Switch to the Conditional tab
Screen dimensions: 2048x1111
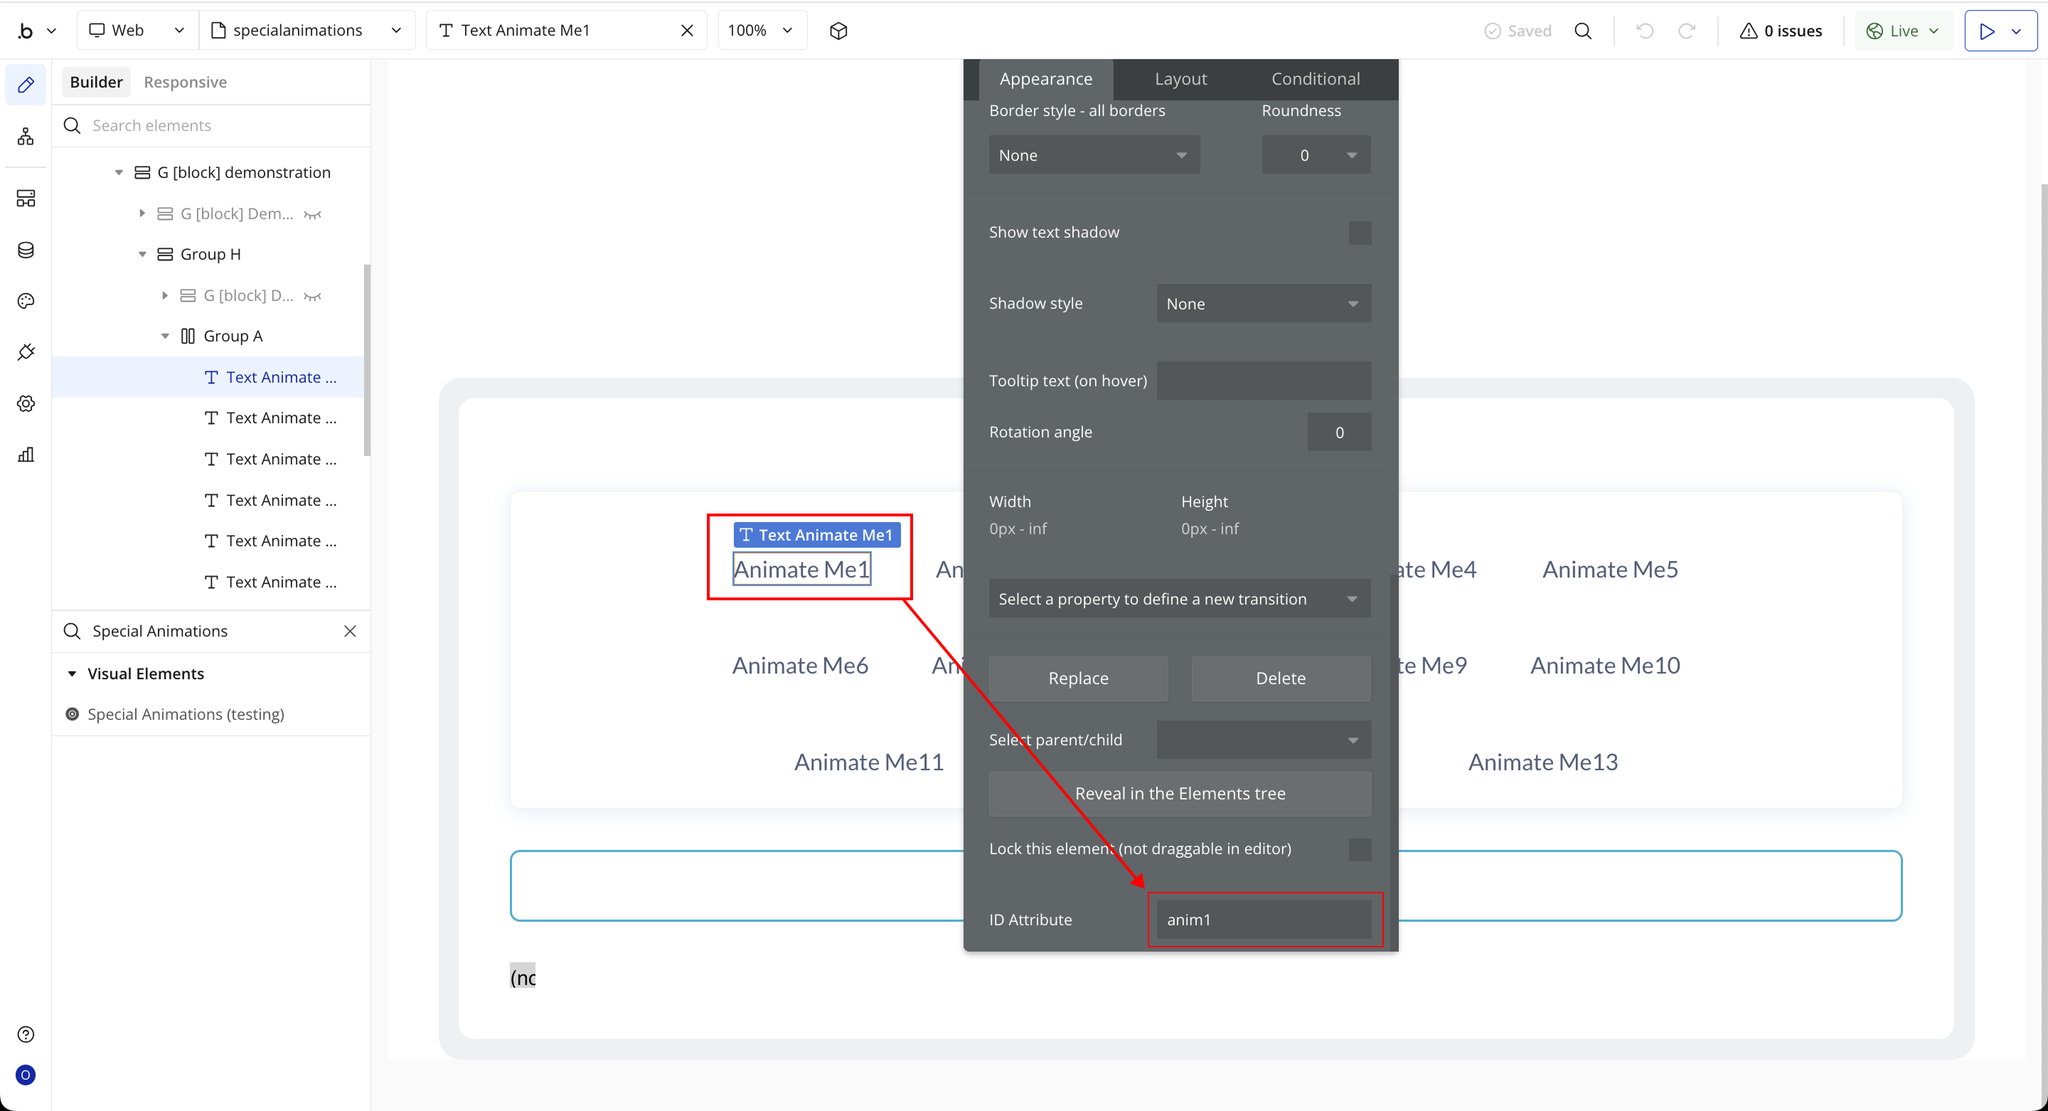(1315, 79)
